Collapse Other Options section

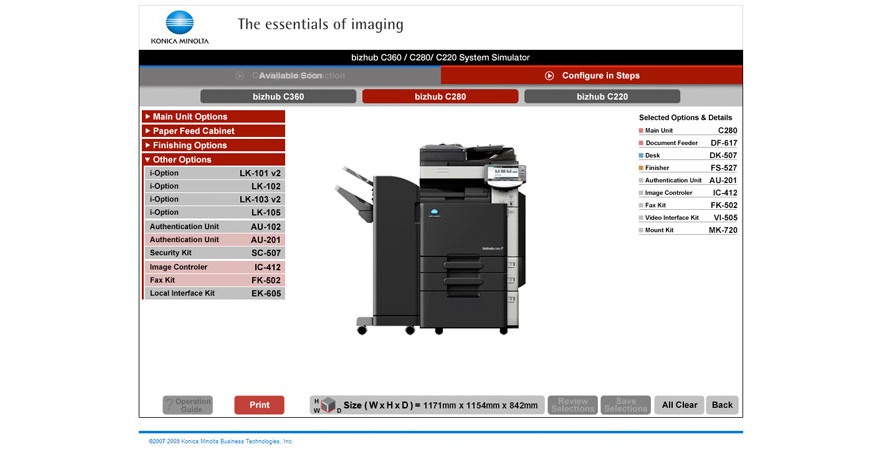(x=214, y=159)
